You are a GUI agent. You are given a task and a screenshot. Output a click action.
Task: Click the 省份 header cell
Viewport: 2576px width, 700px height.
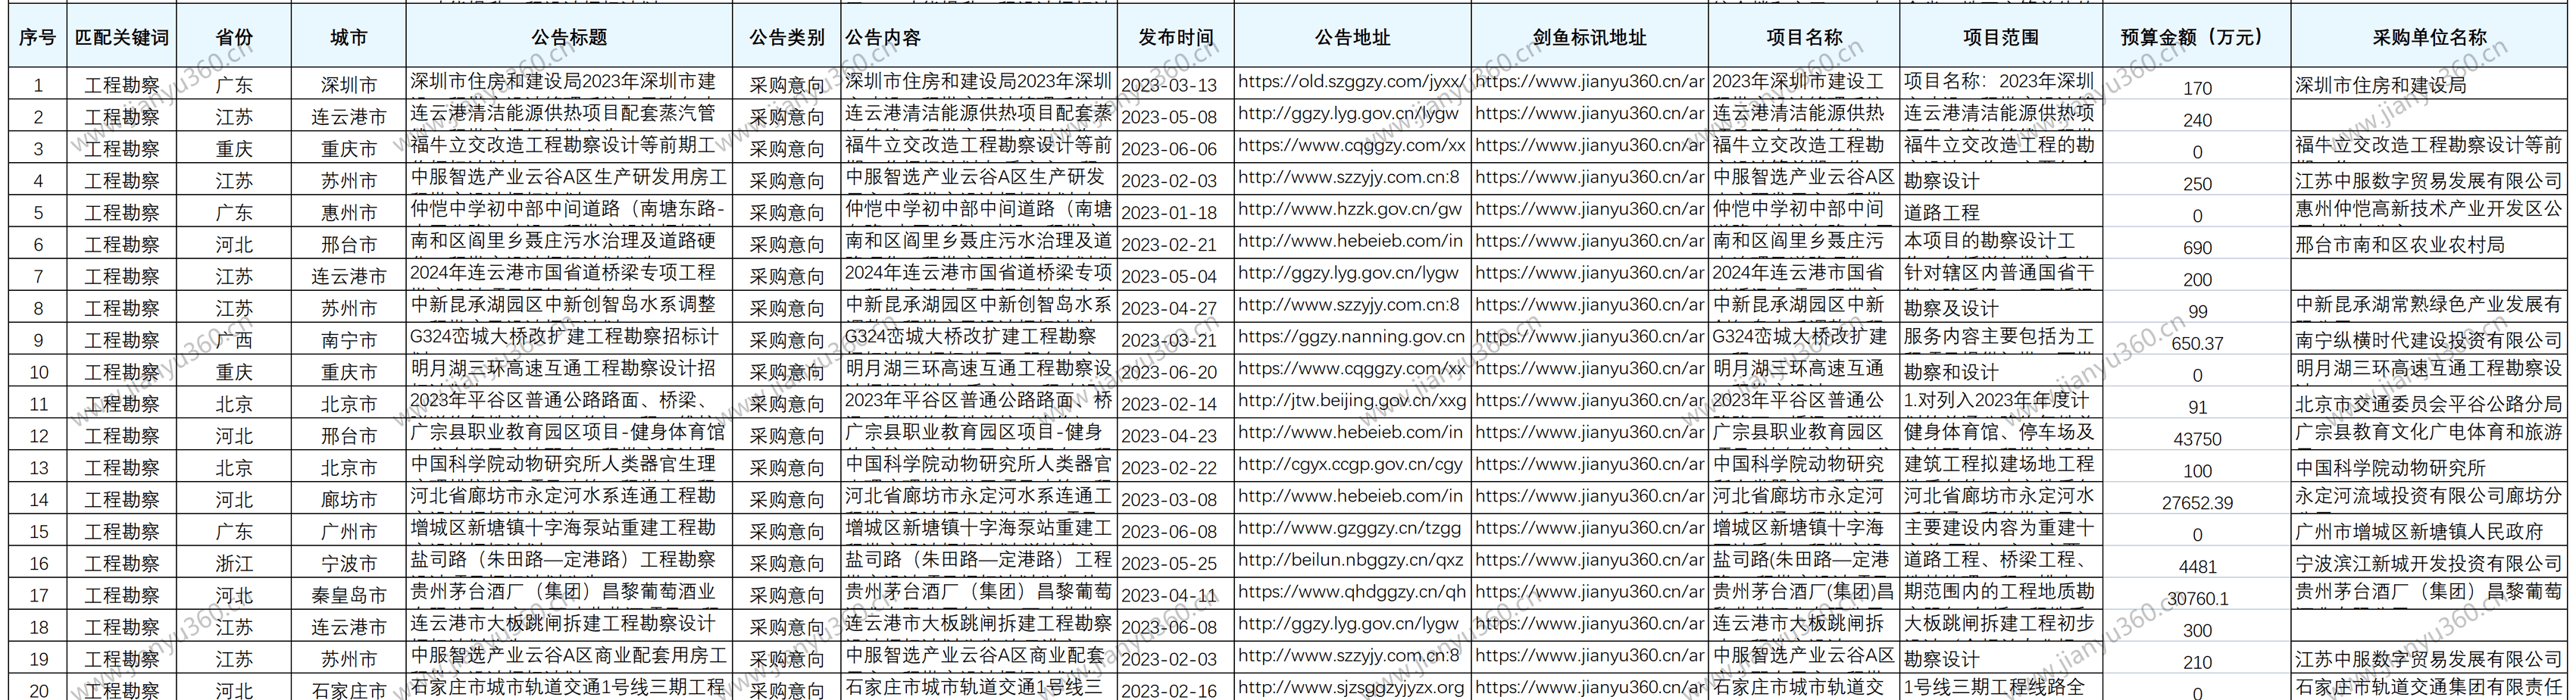click(234, 38)
